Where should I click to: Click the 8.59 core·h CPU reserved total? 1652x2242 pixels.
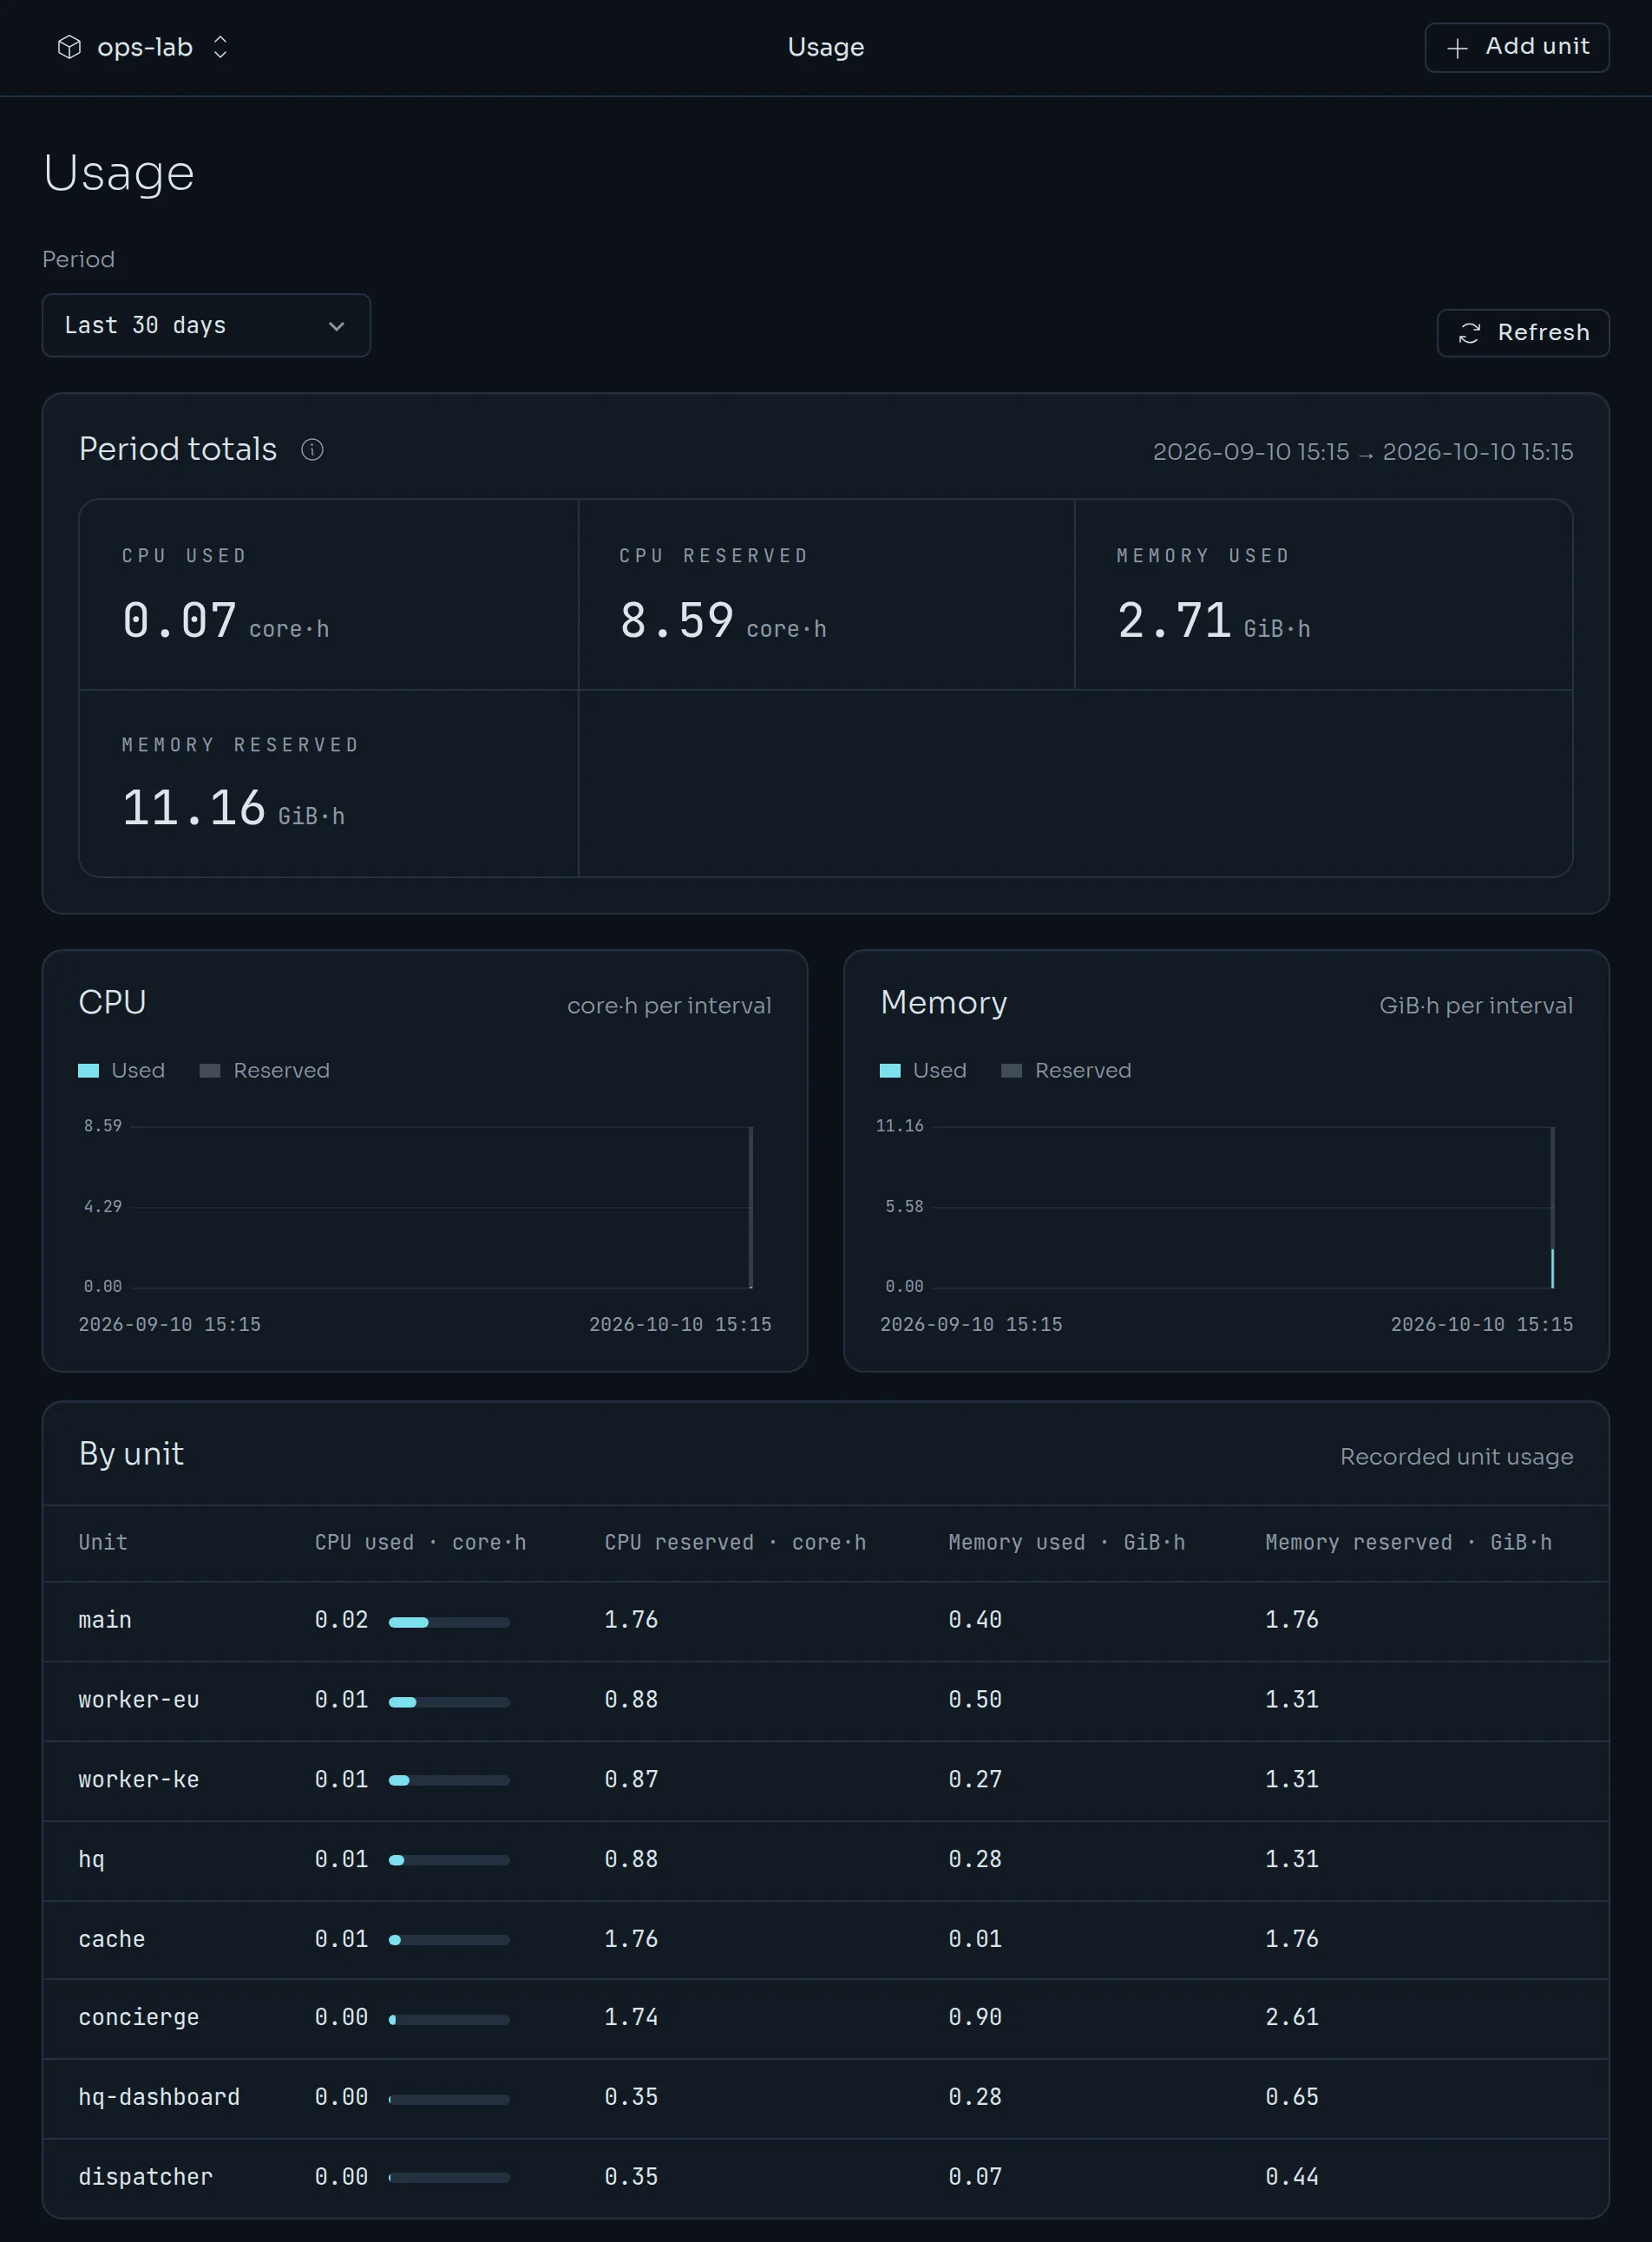point(723,621)
